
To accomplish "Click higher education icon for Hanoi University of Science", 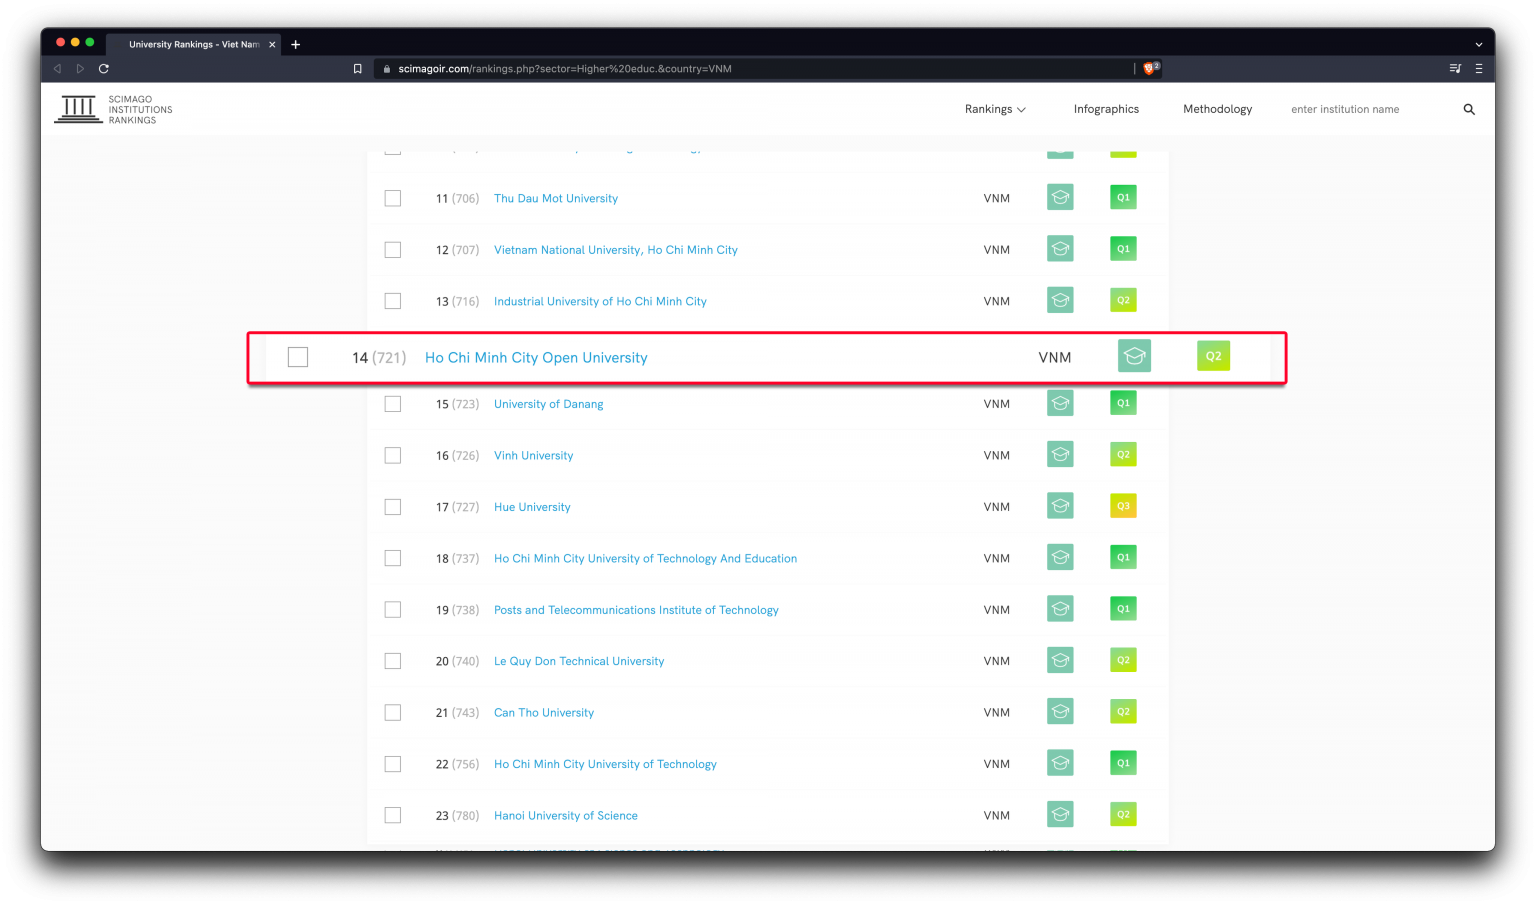I will click(x=1060, y=815).
